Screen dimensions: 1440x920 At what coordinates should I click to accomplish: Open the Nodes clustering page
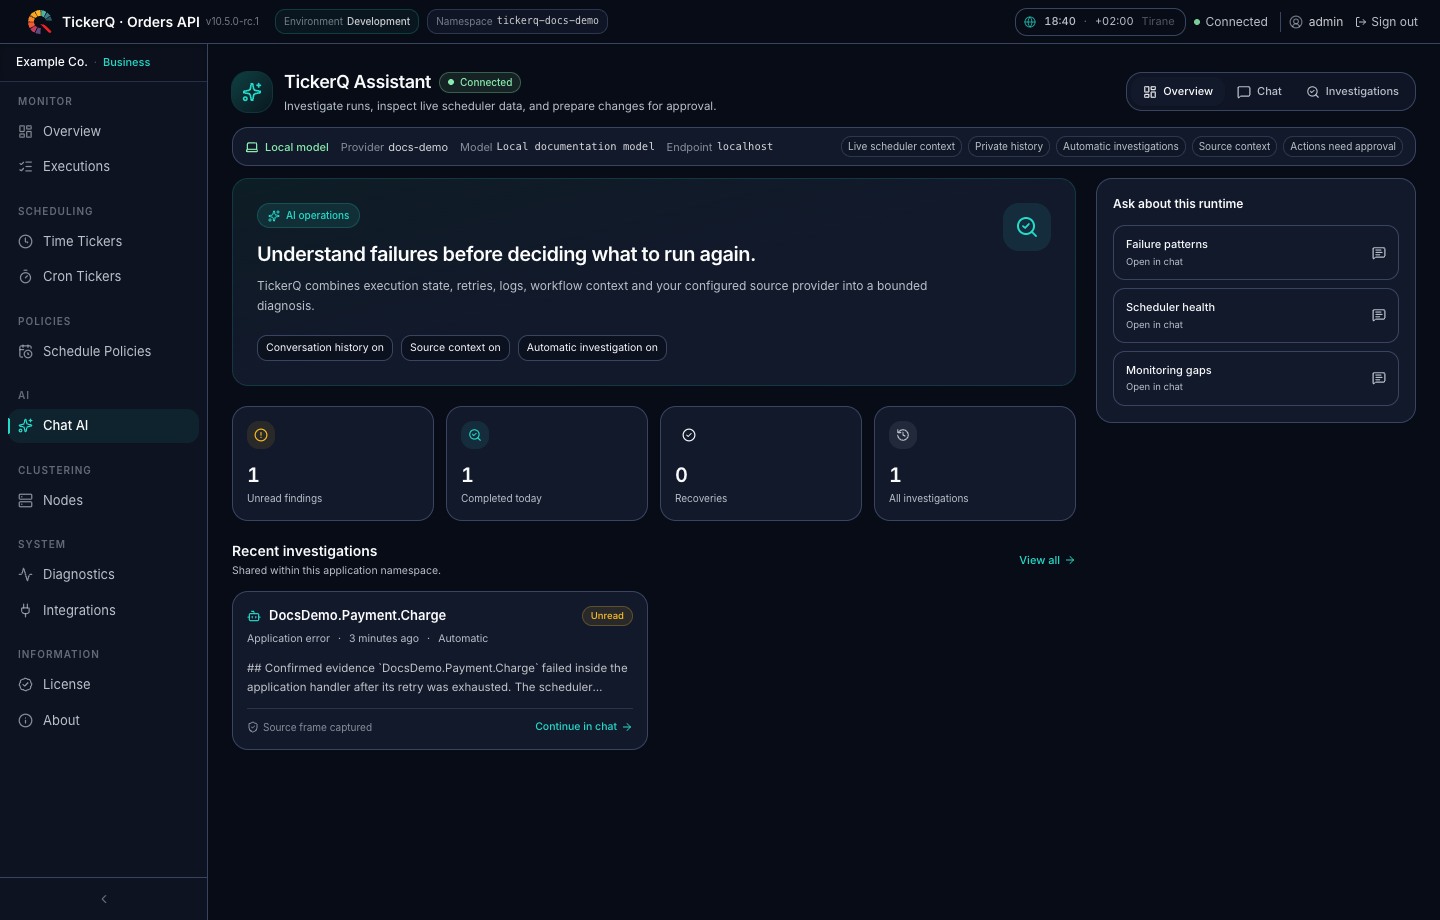coord(103,500)
